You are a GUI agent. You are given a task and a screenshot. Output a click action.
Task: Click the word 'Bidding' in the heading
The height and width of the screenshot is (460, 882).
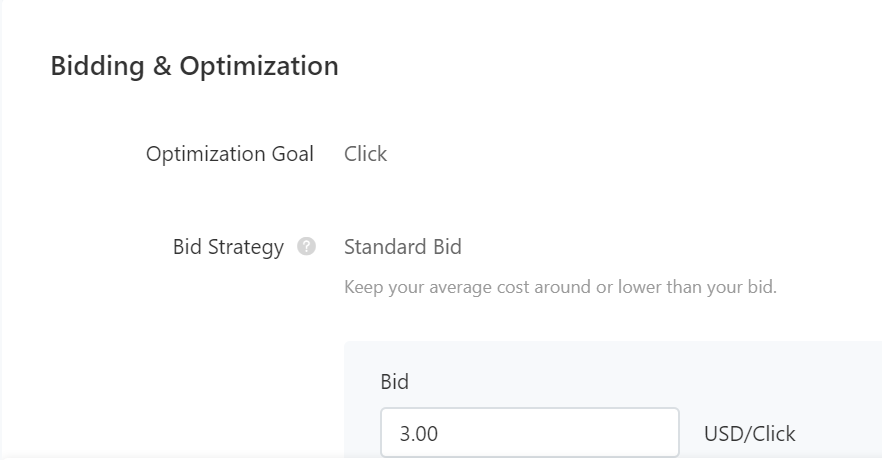pyautogui.click(x=98, y=66)
